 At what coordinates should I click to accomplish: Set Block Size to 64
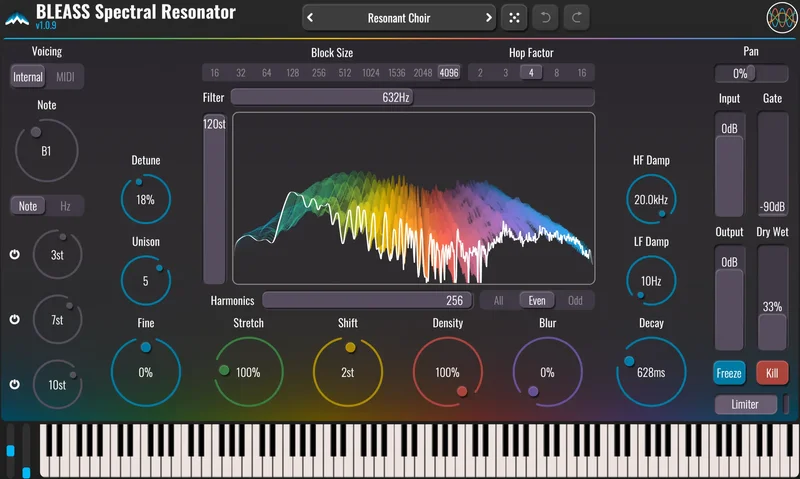point(267,73)
